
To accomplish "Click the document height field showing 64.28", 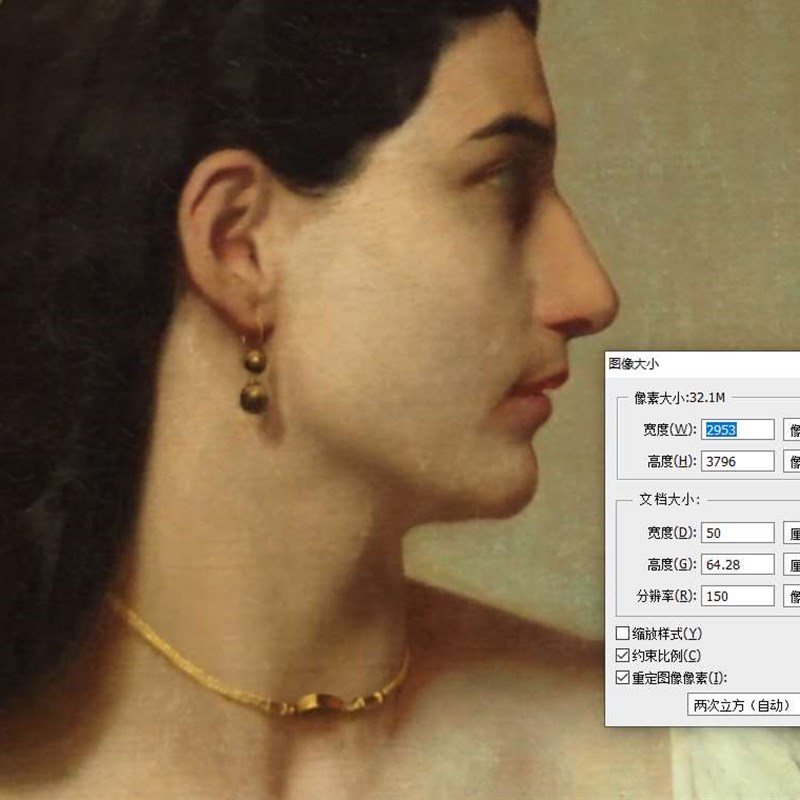I will click(x=738, y=565).
